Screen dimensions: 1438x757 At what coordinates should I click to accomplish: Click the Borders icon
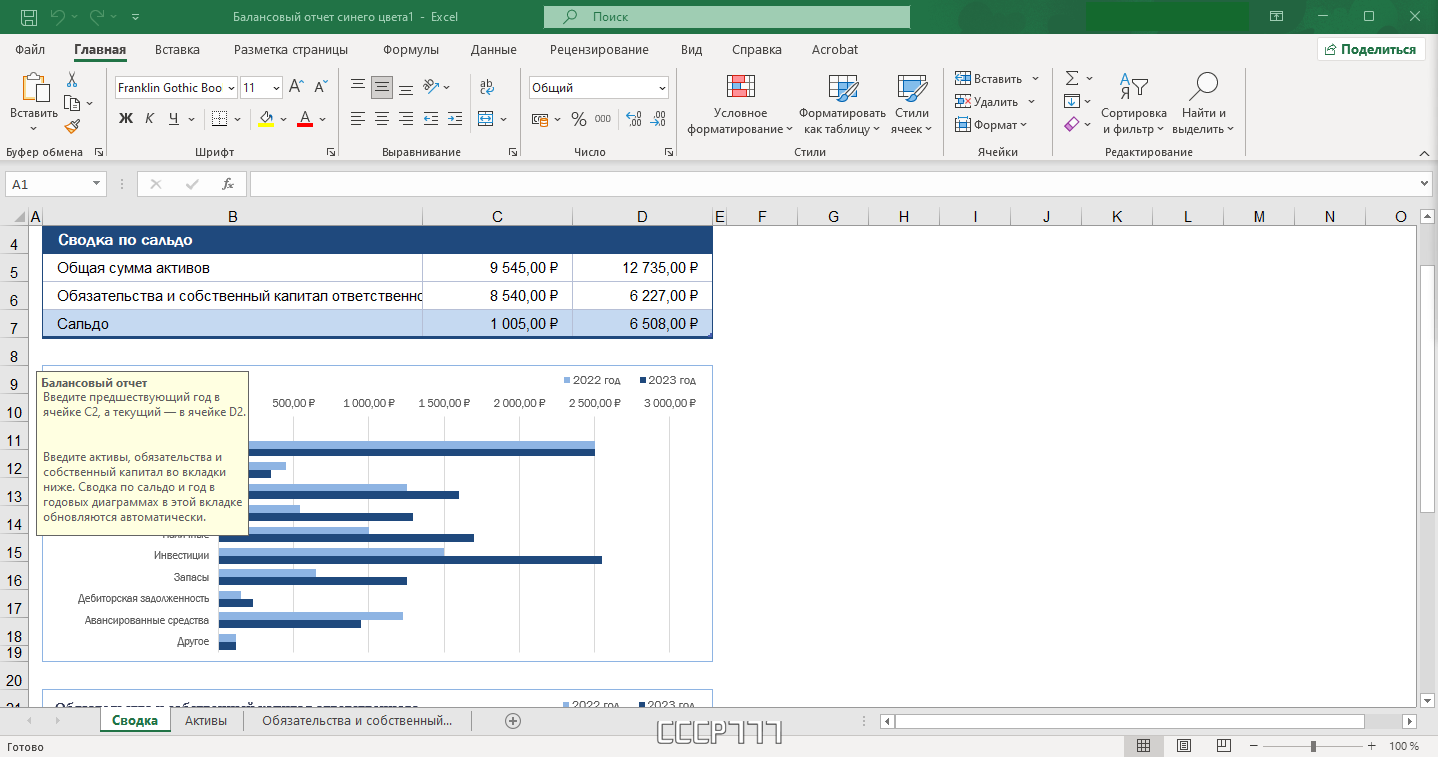point(218,119)
